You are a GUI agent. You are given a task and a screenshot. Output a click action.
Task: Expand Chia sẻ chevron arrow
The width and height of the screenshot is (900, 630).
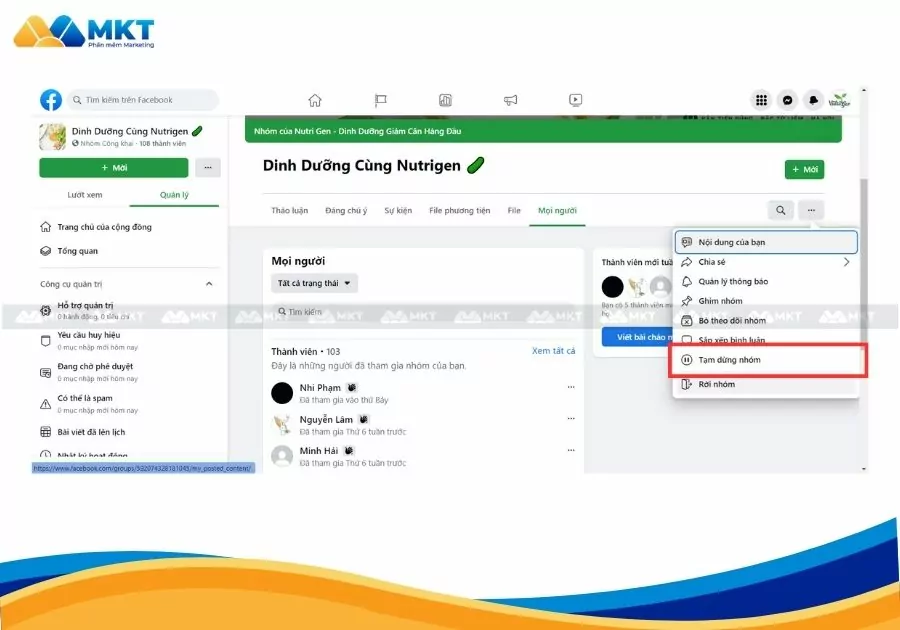(846, 262)
